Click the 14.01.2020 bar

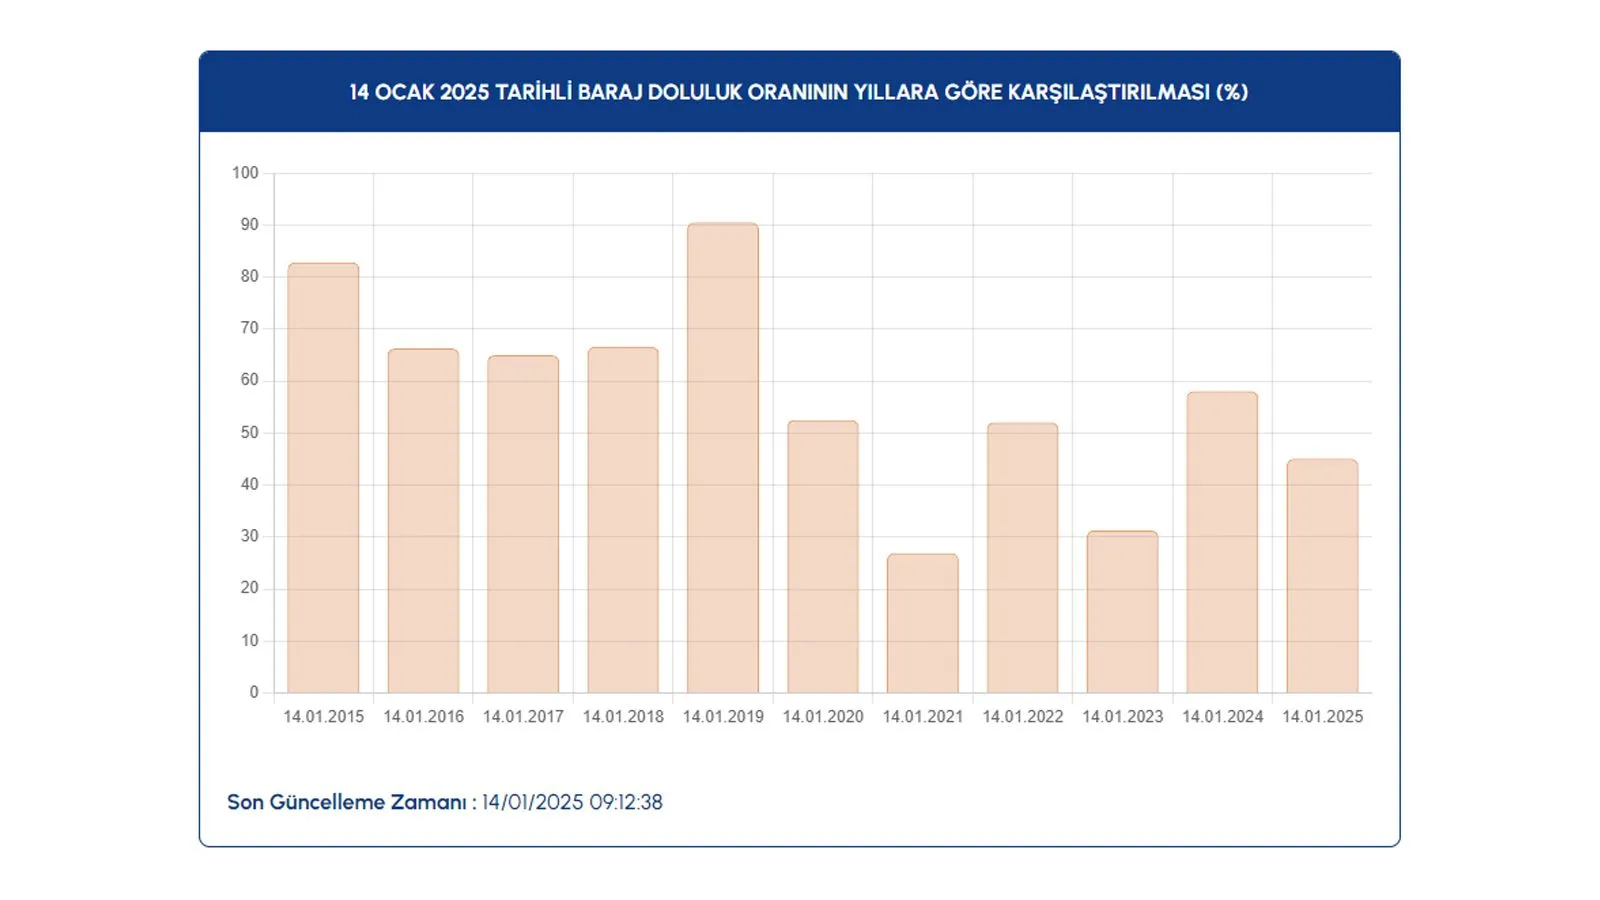coord(823,557)
